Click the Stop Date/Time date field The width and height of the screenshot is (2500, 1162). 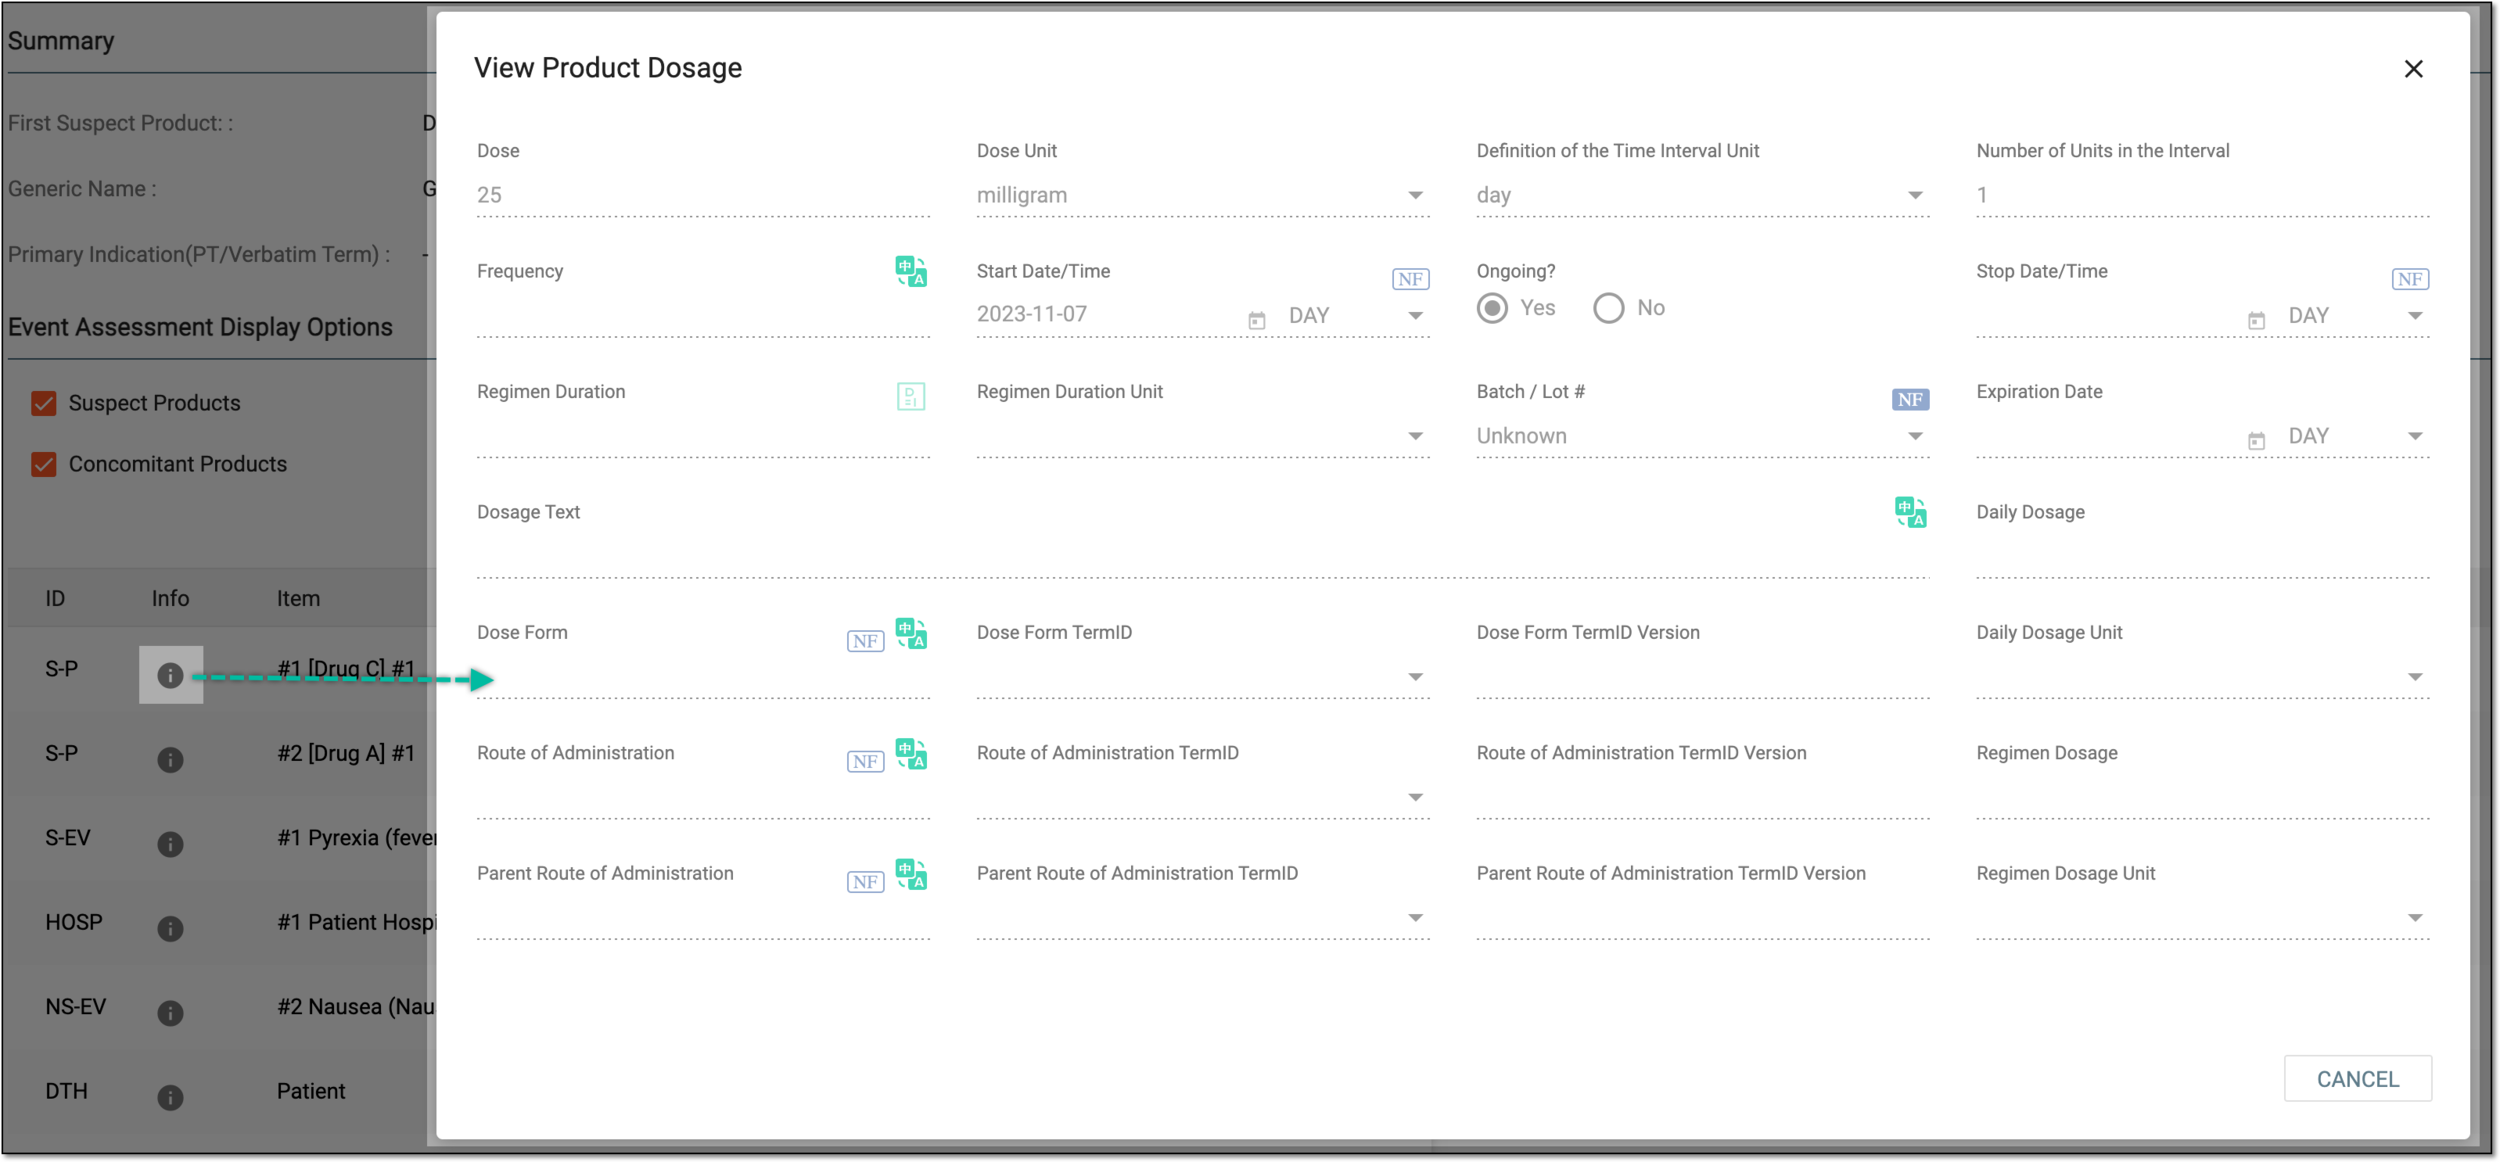pyautogui.click(x=2108, y=316)
